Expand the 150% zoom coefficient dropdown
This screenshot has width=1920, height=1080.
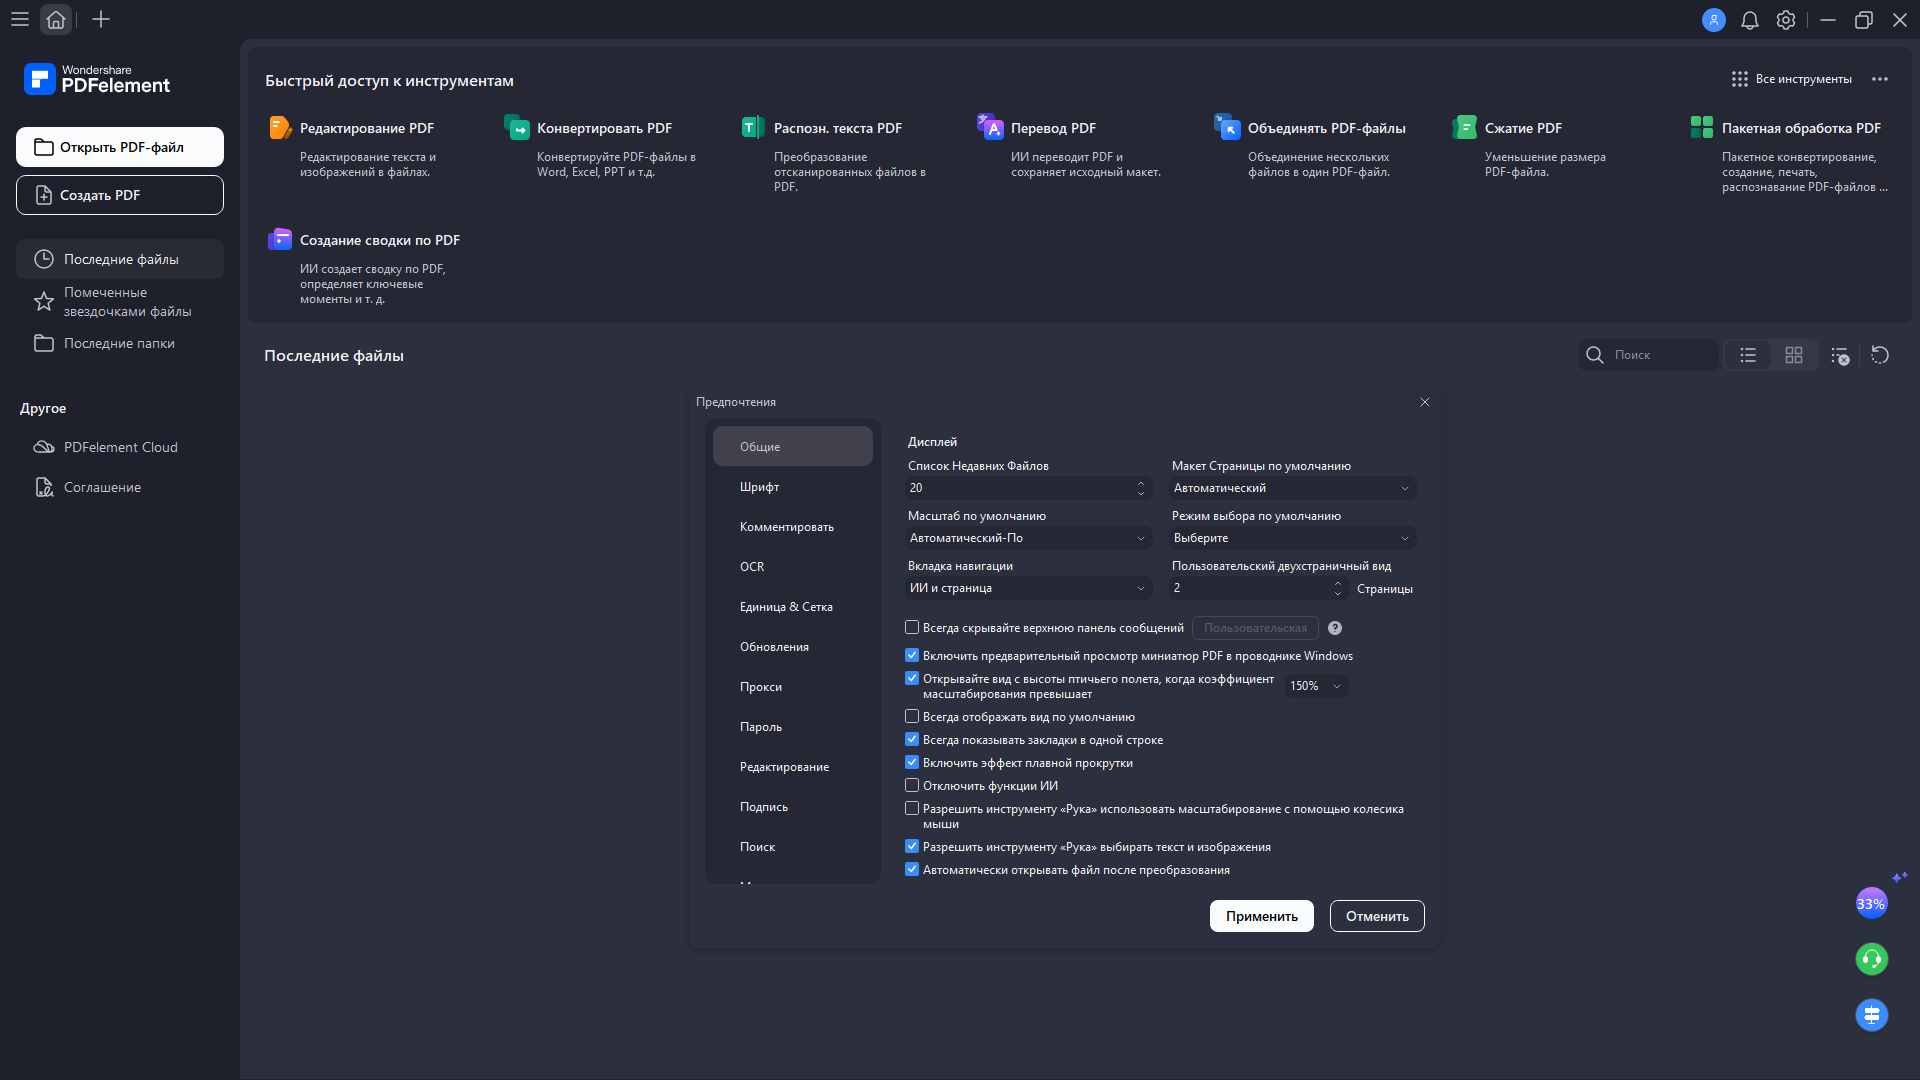point(1316,686)
